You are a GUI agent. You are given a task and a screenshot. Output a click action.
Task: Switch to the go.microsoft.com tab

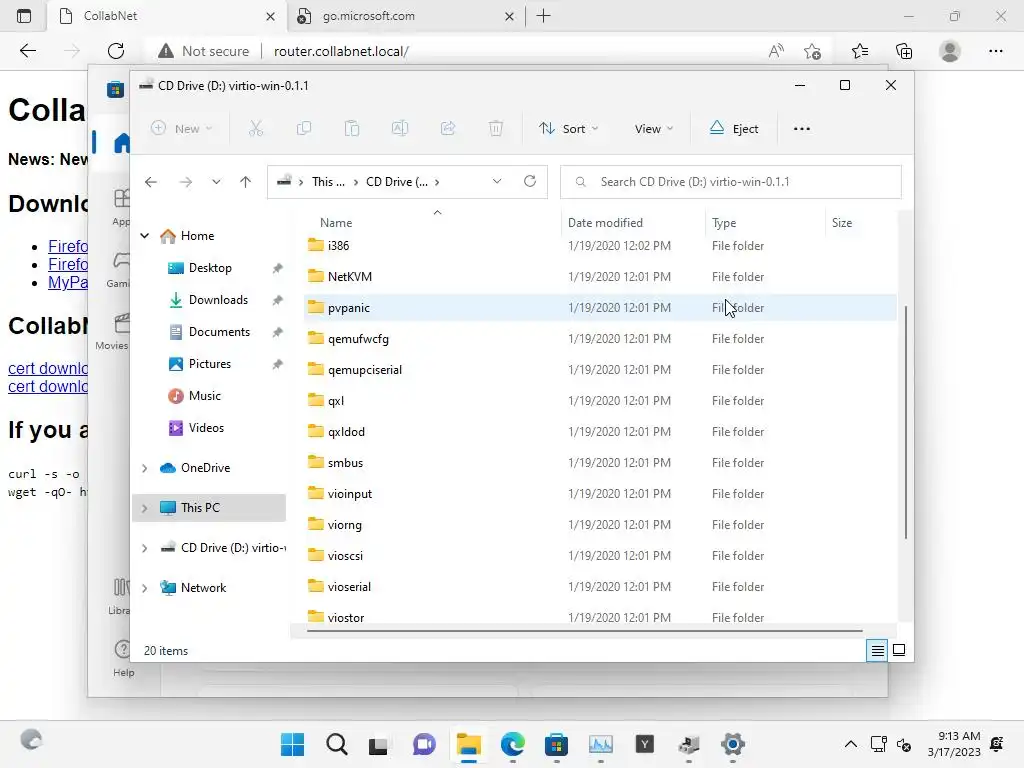(x=406, y=16)
